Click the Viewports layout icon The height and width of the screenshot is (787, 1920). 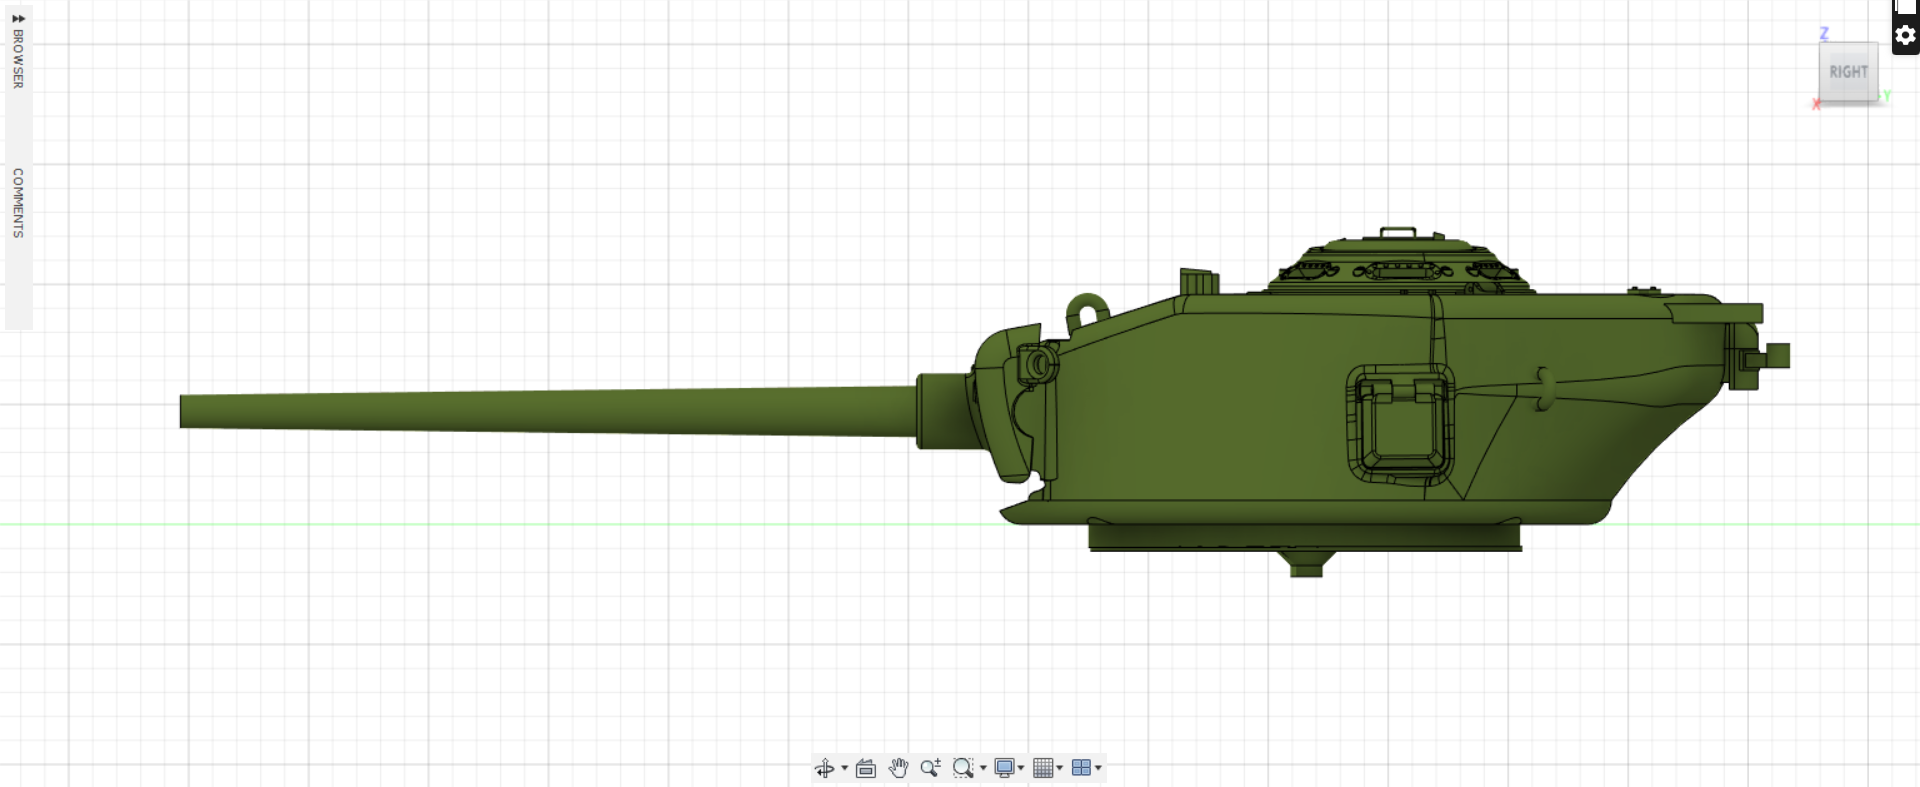(1081, 768)
